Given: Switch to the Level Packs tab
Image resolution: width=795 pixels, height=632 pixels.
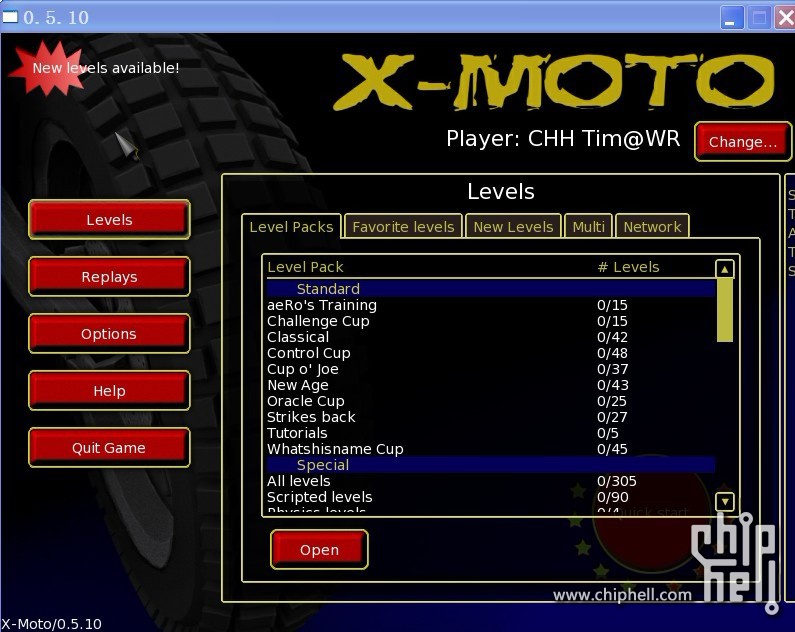Looking at the screenshot, I should 292,227.
